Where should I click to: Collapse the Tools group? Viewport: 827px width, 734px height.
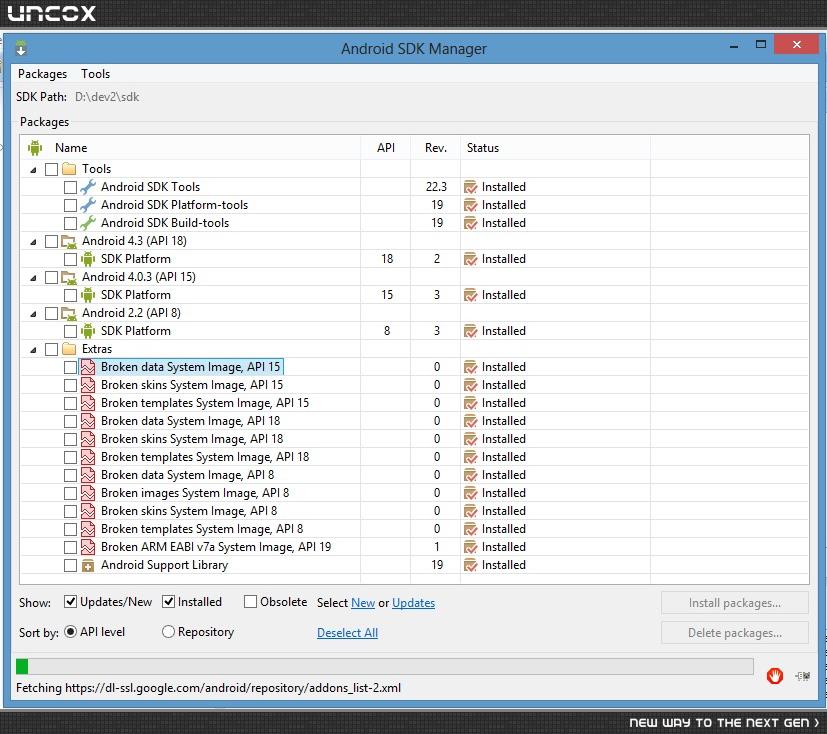point(33,170)
